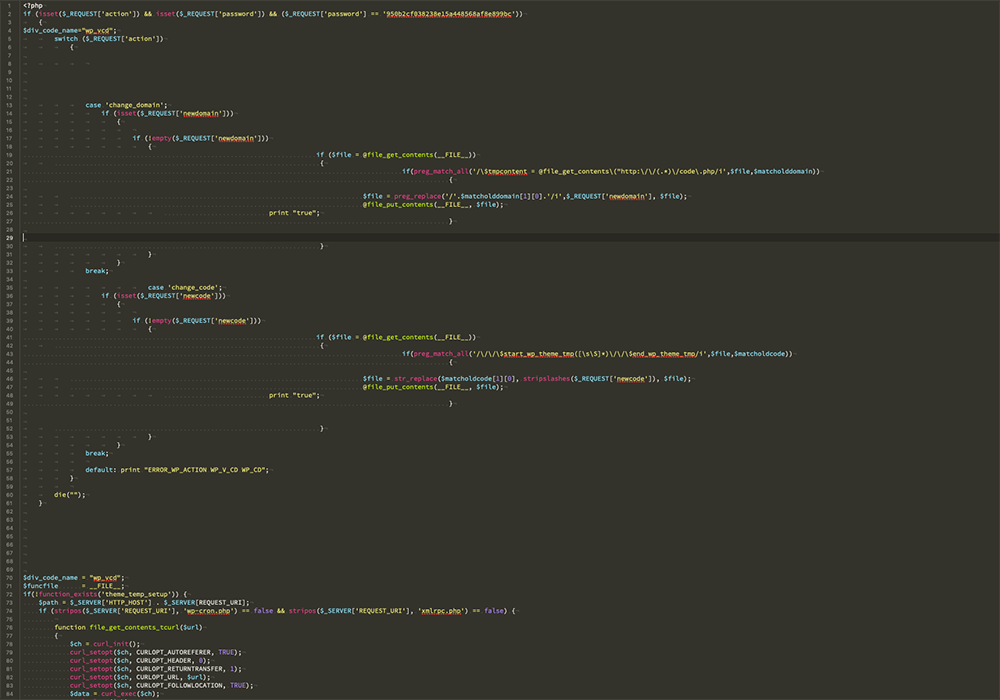This screenshot has height=700, width=1000.
Task: Click the stripslashes call on line 46
Action: [x=547, y=378]
